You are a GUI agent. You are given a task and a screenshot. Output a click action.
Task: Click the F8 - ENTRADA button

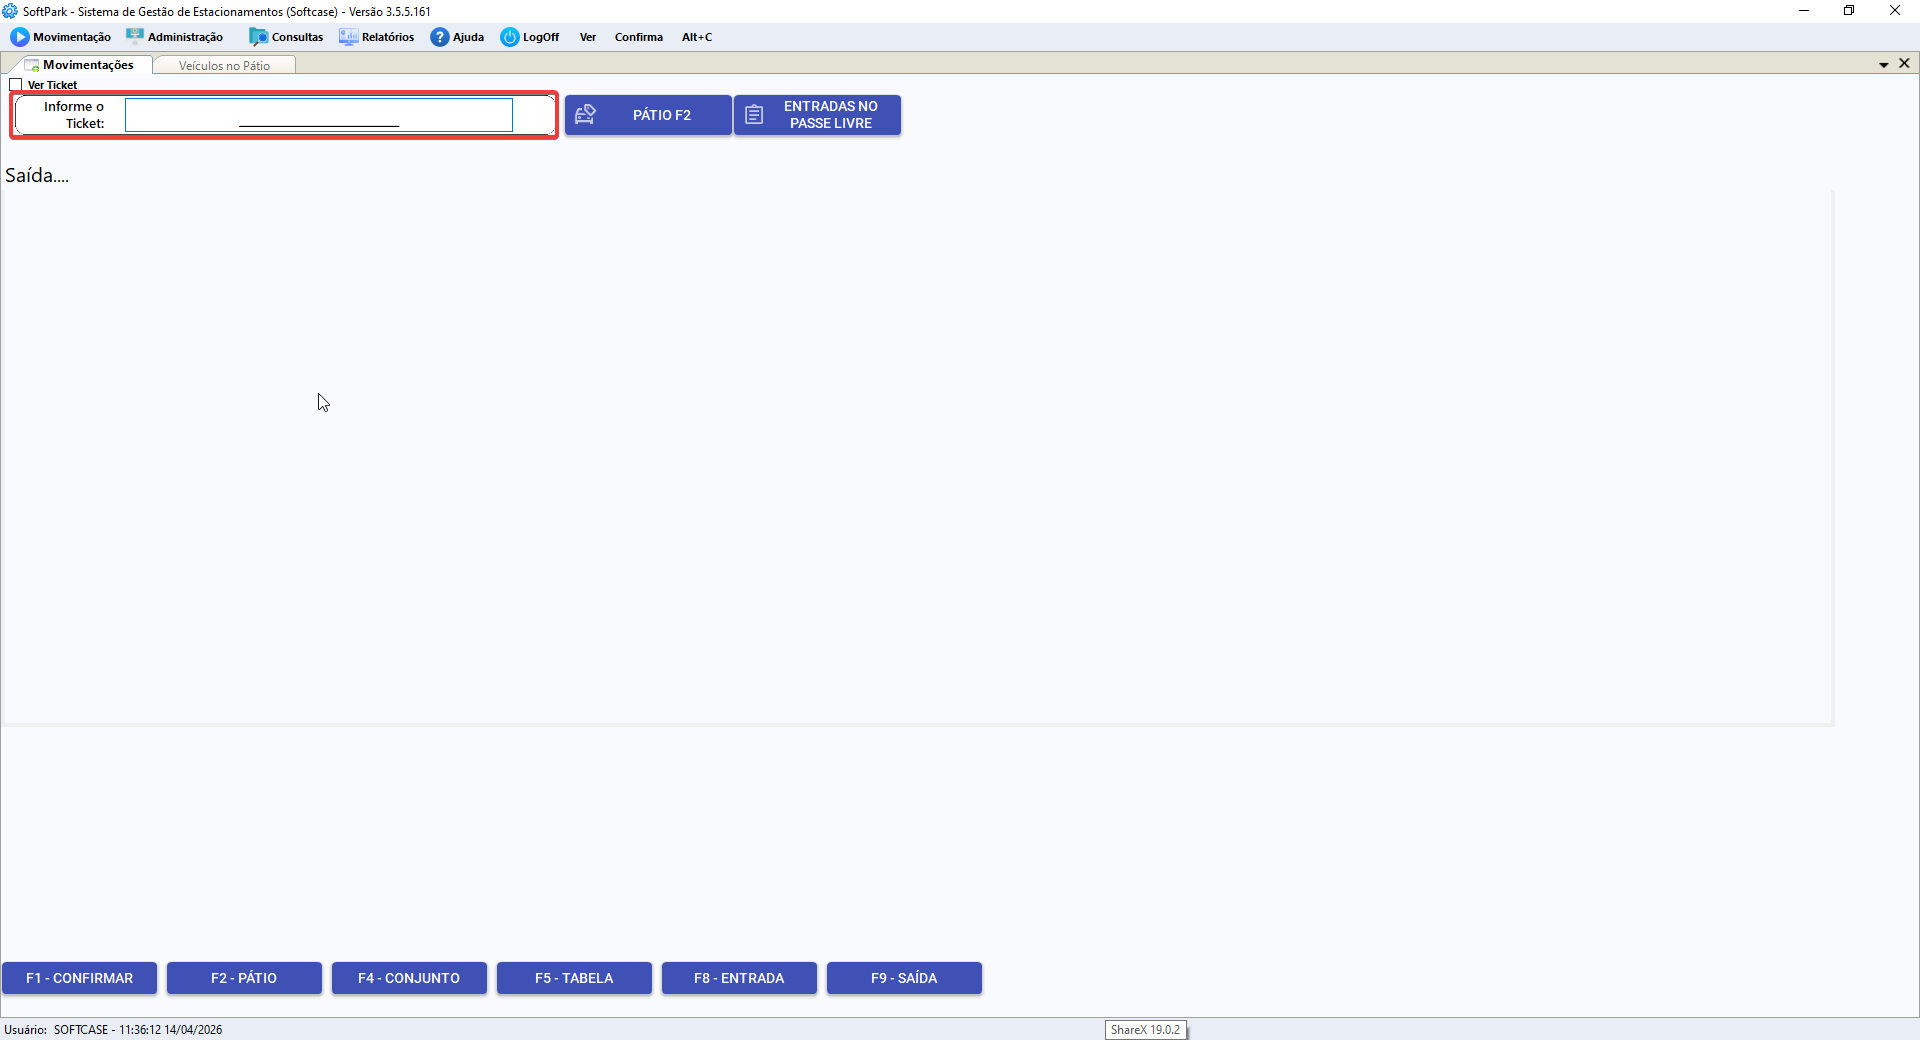tap(739, 978)
